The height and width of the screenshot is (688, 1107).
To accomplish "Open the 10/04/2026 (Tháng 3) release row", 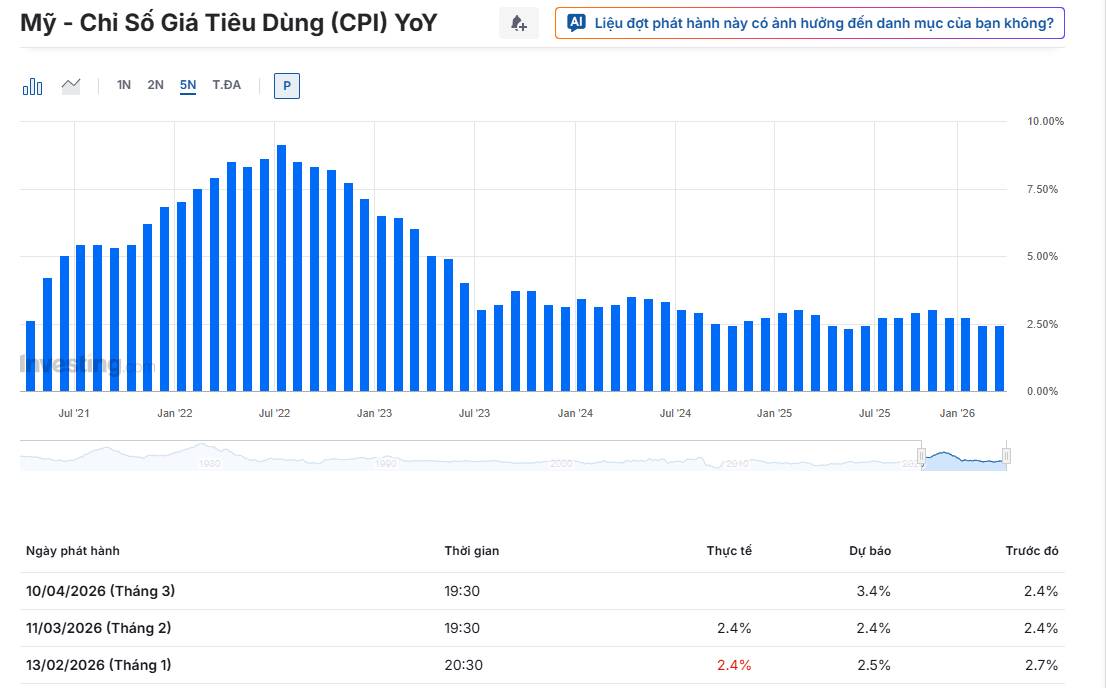I will click(x=542, y=591).
